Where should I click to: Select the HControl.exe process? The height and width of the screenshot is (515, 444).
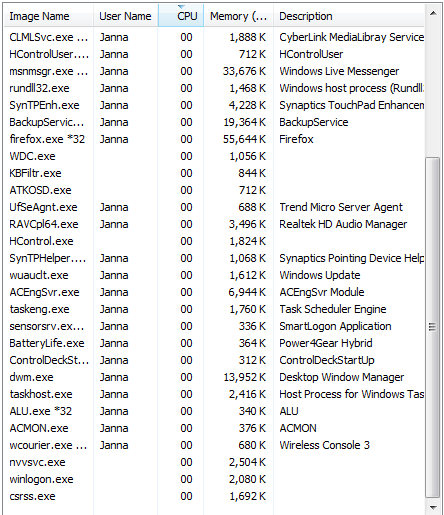pyautogui.click(x=214, y=241)
